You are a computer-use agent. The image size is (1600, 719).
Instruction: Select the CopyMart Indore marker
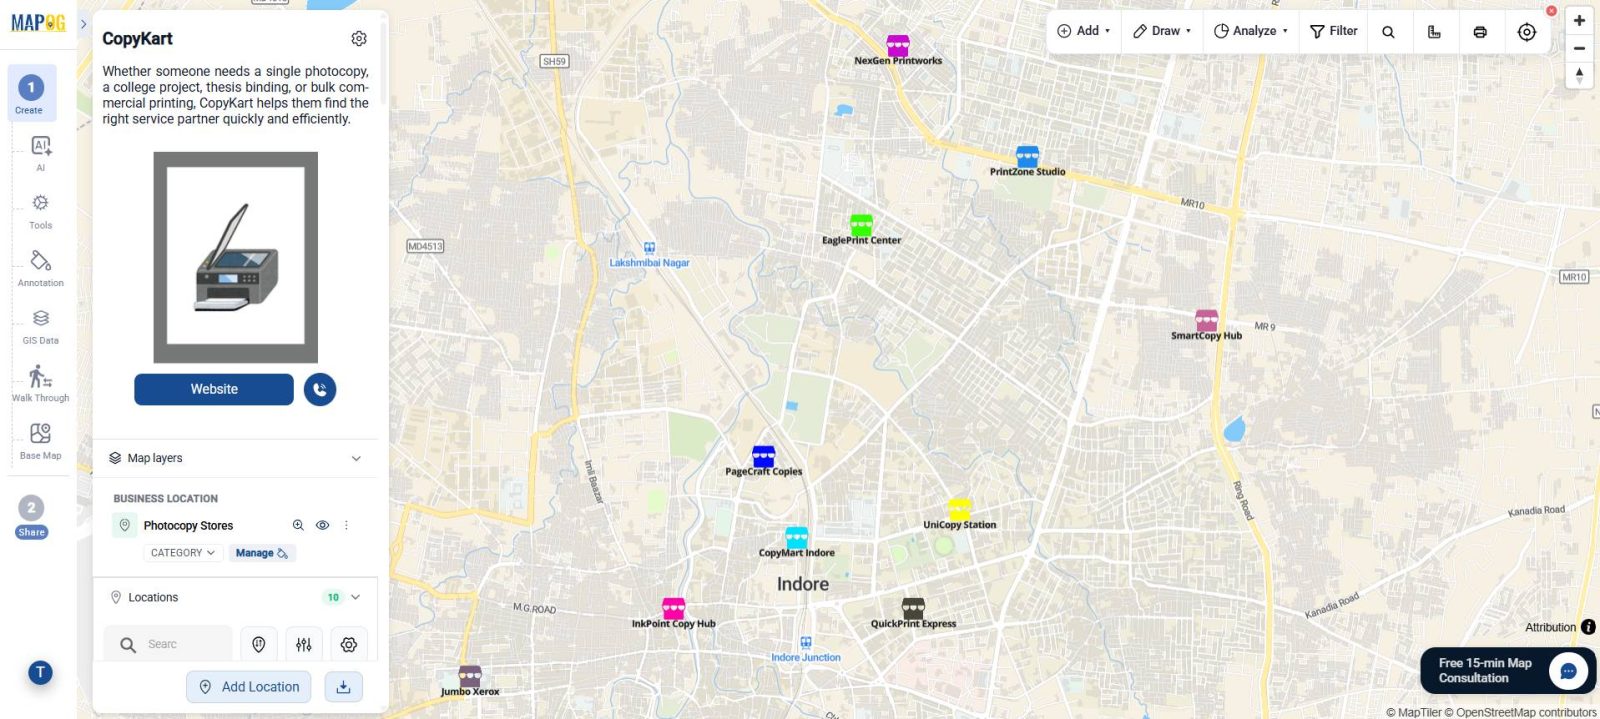[x=796, y=538]
